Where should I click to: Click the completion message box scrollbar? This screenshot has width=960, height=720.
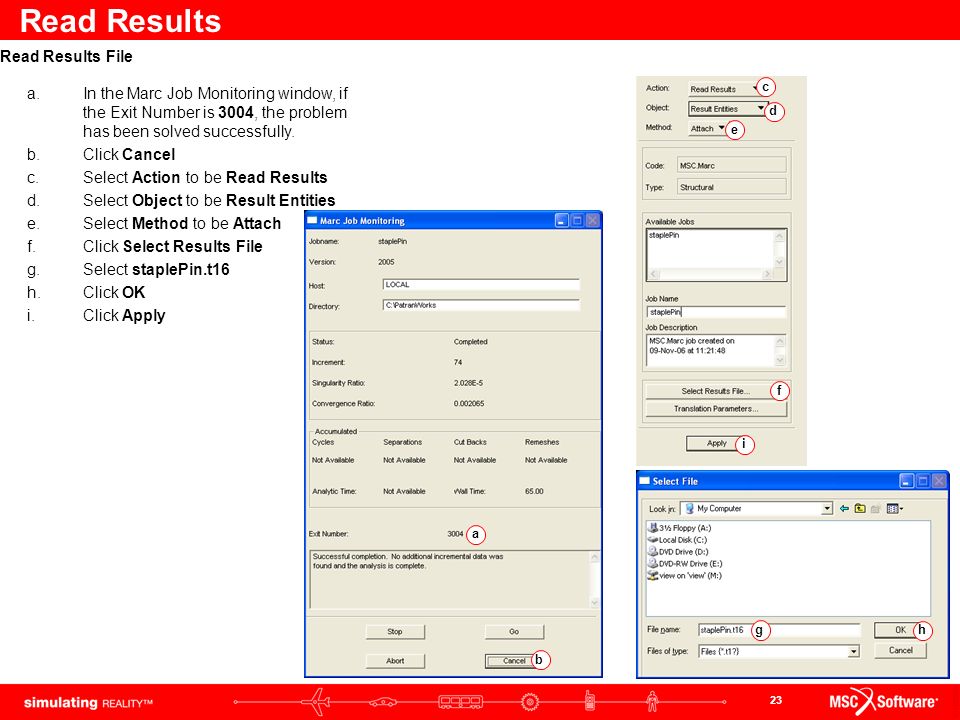(x=594, y=579)
